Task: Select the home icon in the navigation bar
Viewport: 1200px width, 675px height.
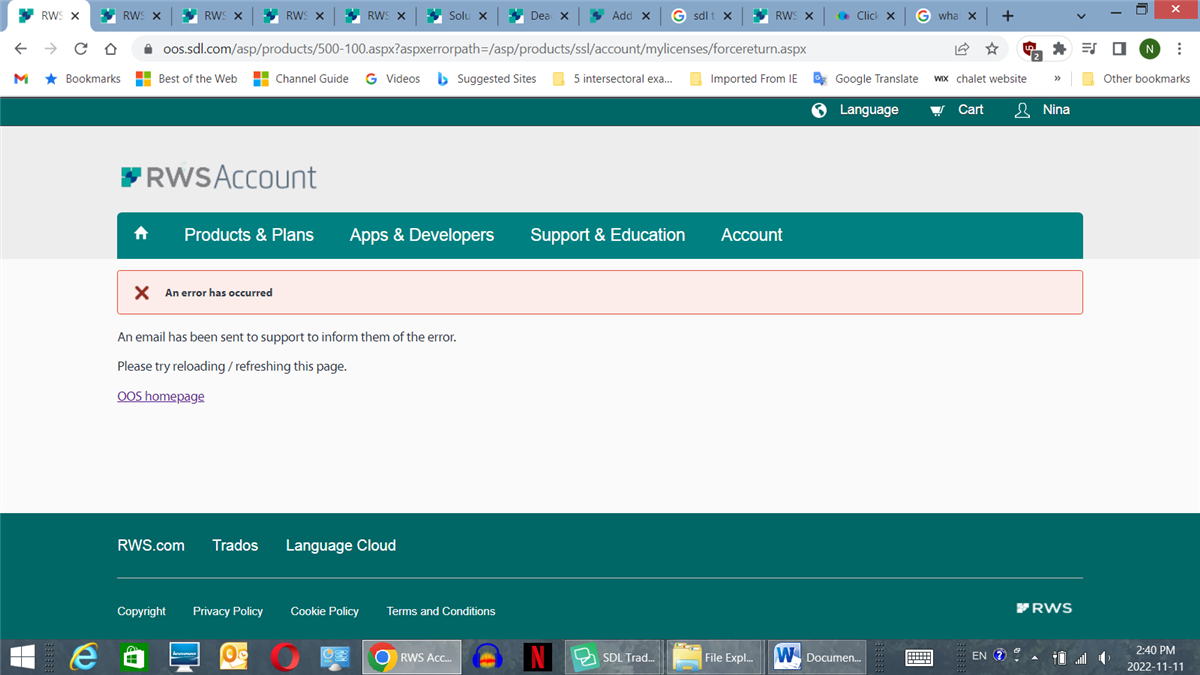Action: 140,234
